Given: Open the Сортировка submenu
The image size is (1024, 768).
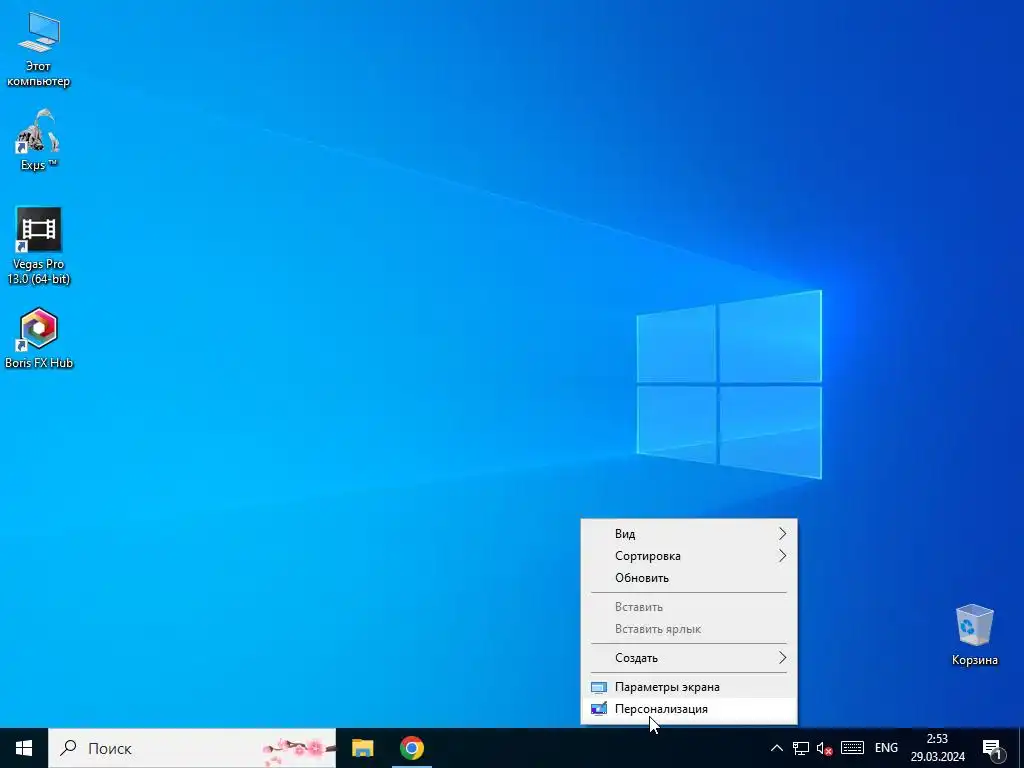Looking at the screenshot, I should (689, 556).
